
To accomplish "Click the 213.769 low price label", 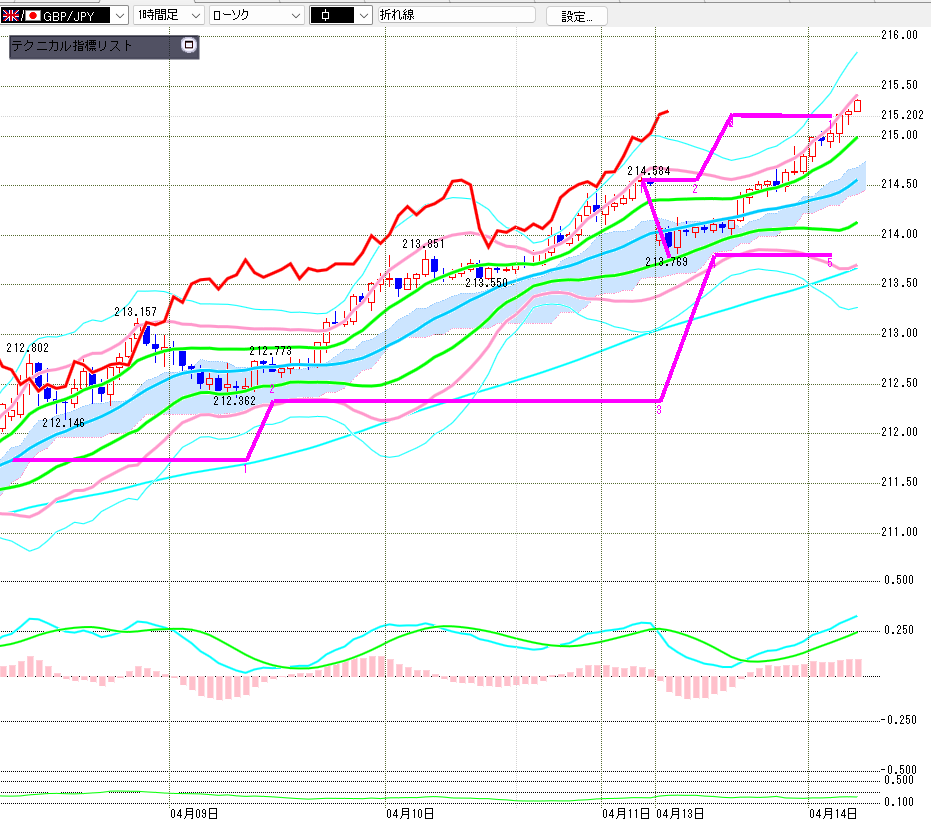I will point(666,262).
